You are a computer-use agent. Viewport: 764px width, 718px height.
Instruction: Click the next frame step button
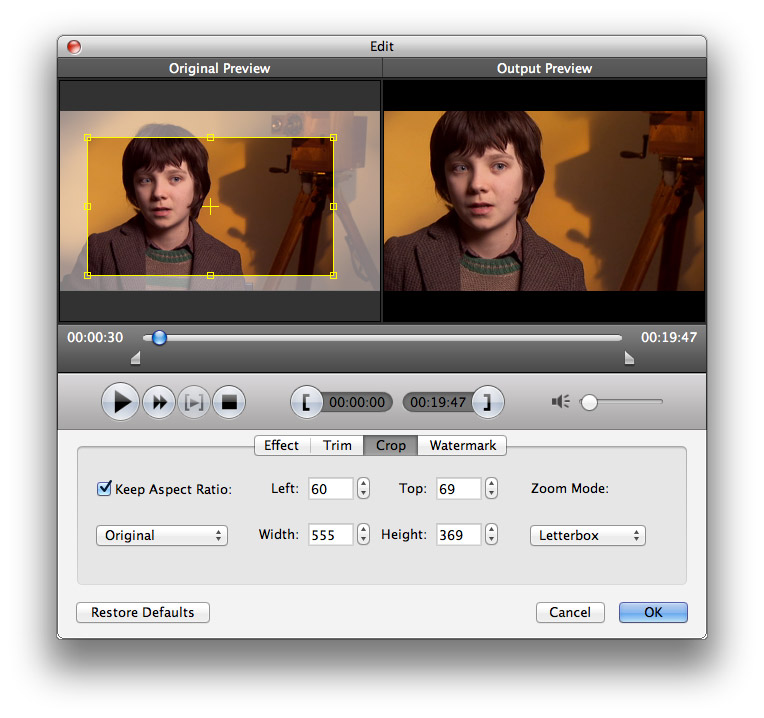(194, 402)
